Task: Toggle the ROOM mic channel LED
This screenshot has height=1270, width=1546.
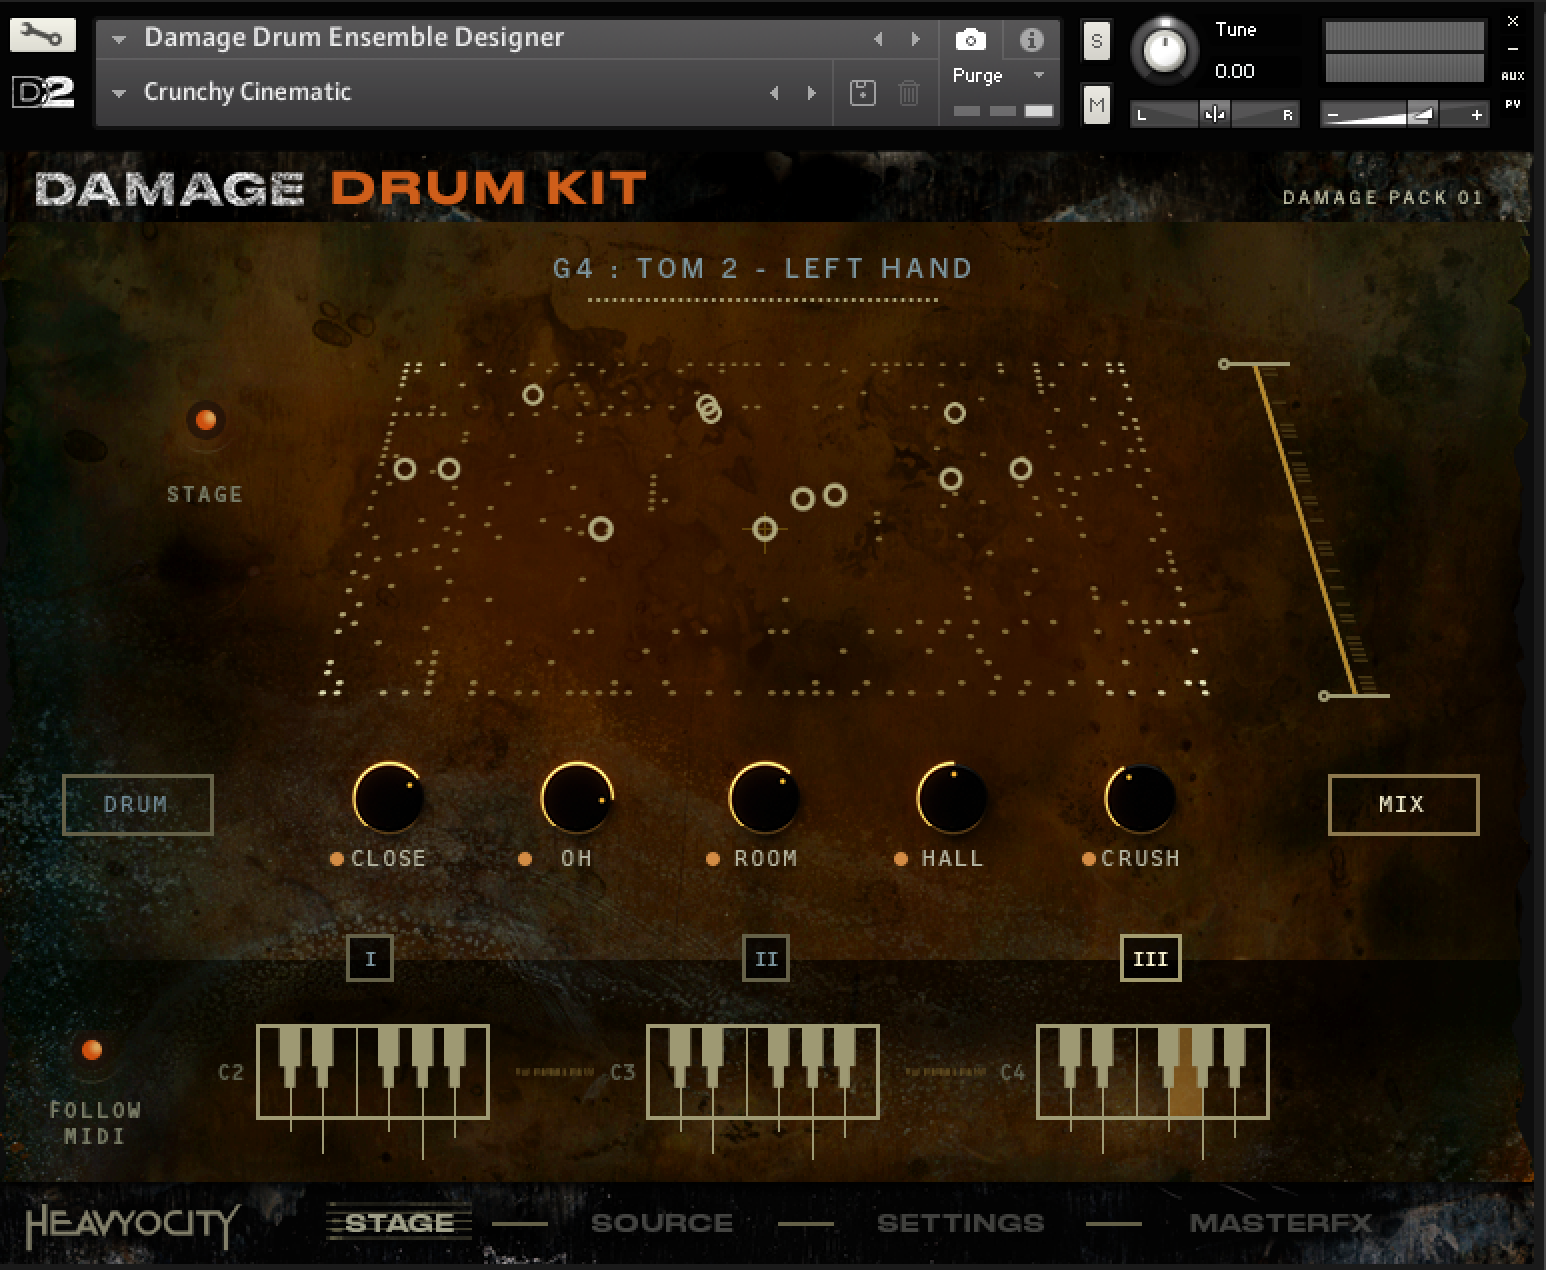Action: coord(712,859)
